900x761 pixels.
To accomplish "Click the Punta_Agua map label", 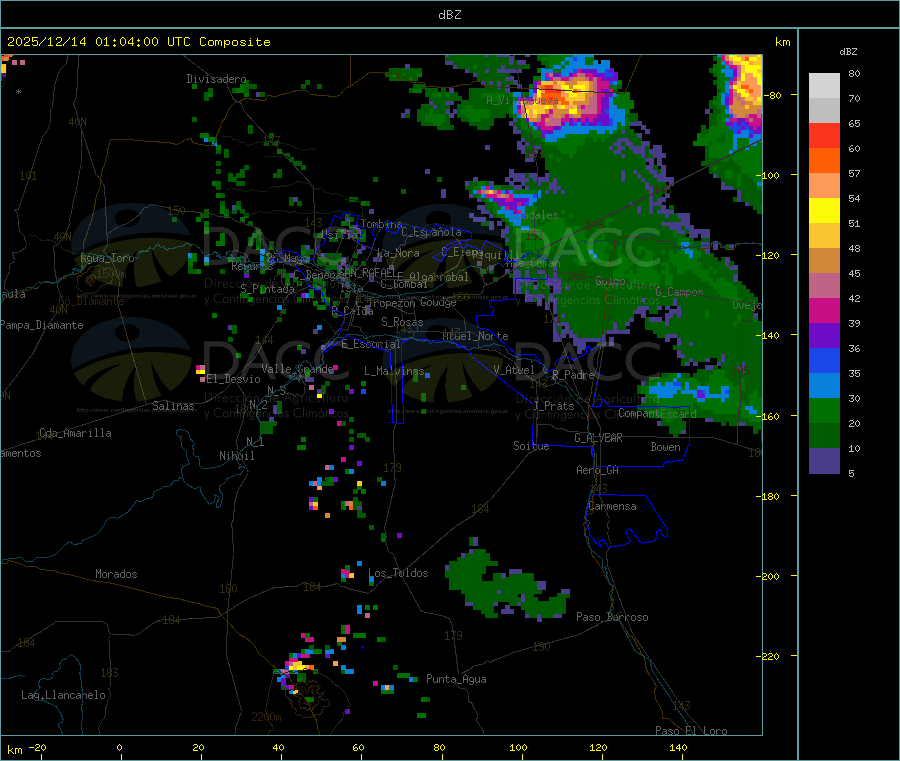I will point(456,679).
